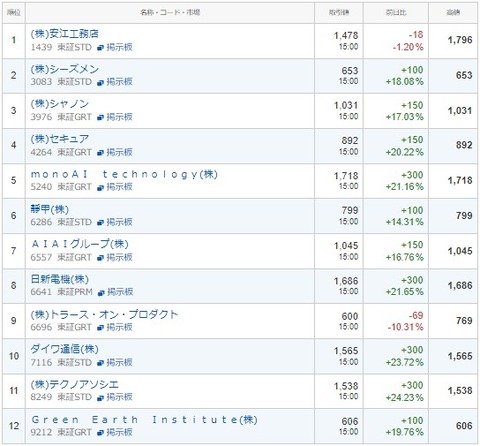480x446 pixels.
Task: Open the (株)安江工務店 stock link
Action: pos(64,34)
